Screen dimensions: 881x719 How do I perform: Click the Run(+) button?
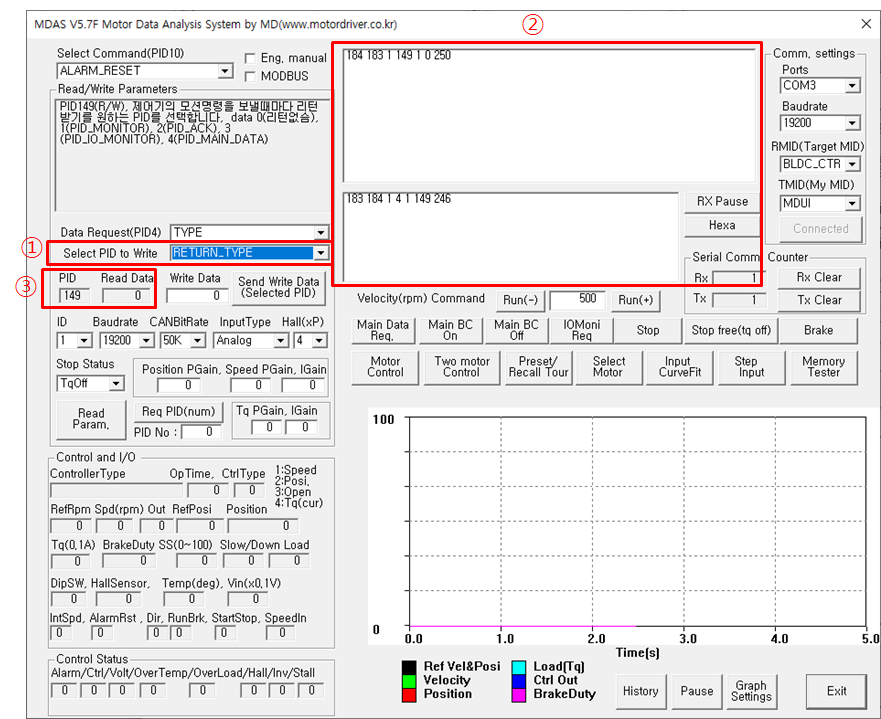[x=635, y=301]
